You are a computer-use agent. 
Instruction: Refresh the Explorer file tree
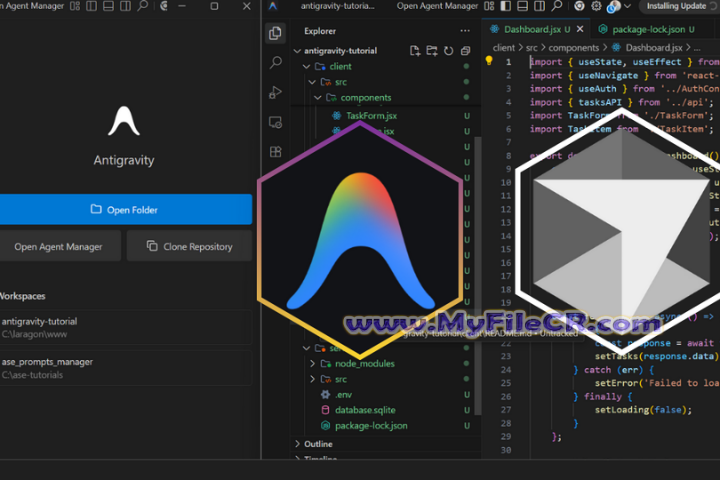(x=449, y=51)
